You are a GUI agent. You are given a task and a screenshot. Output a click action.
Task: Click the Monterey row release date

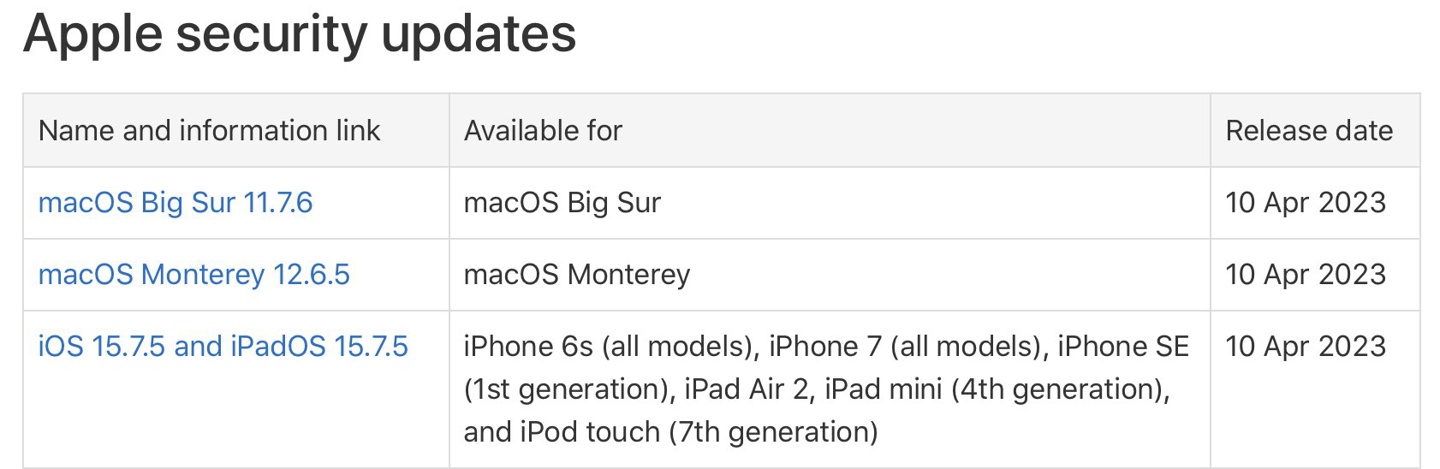(x=1306, y=274)
